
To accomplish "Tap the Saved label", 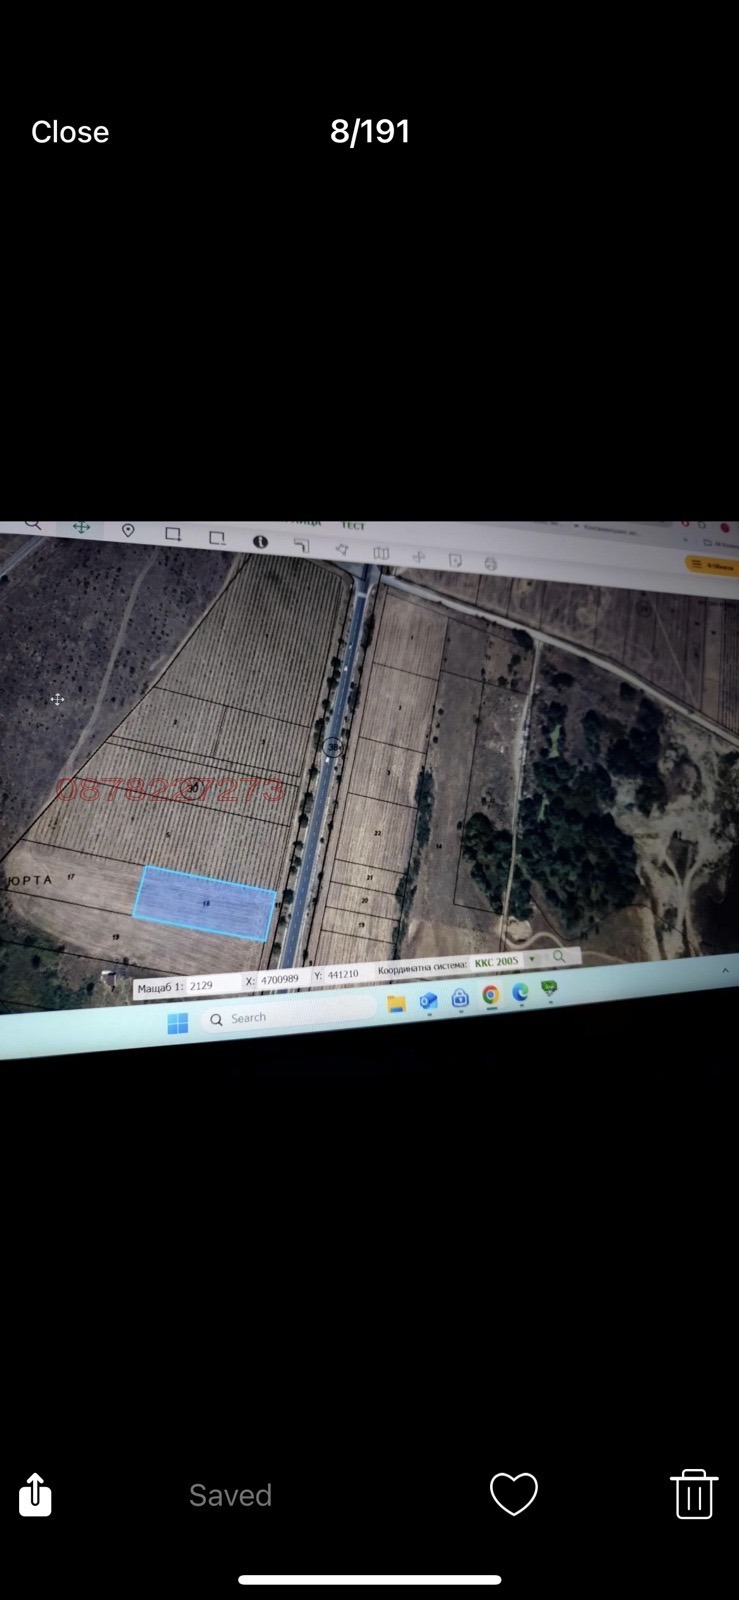I will point(230,1495).
